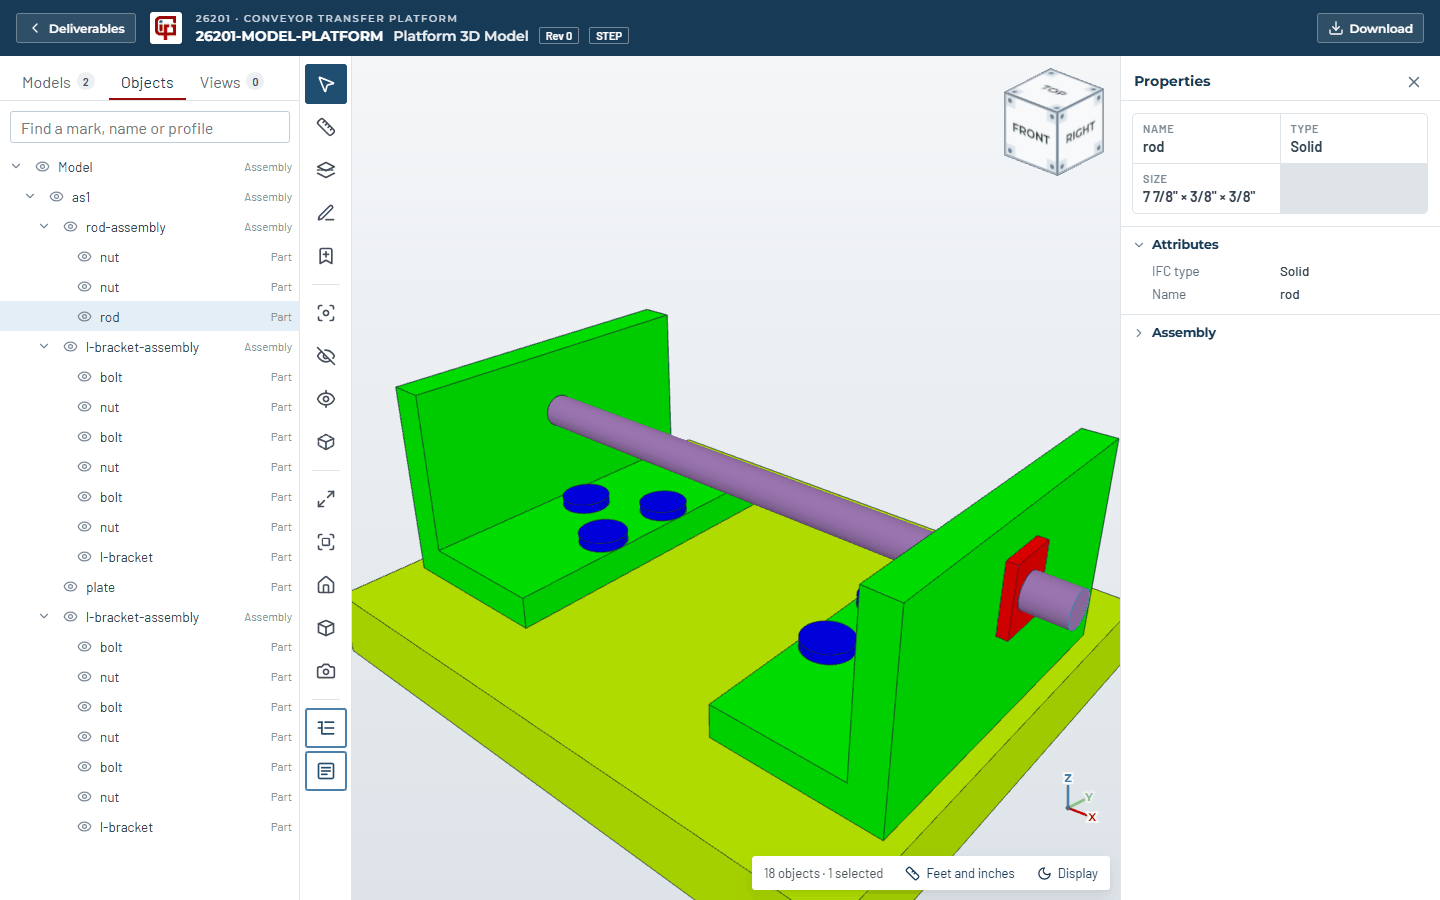Screen dimensions: 1440x900
Task: Select the plate row in tree
Action: (x=150, y=587)
